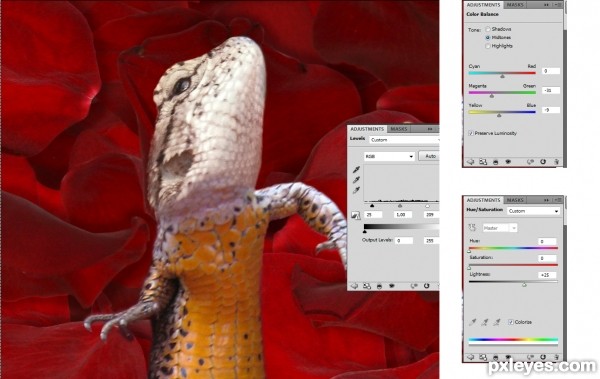
Task: Click the Levels black input slider triangle
Action: 372,206
